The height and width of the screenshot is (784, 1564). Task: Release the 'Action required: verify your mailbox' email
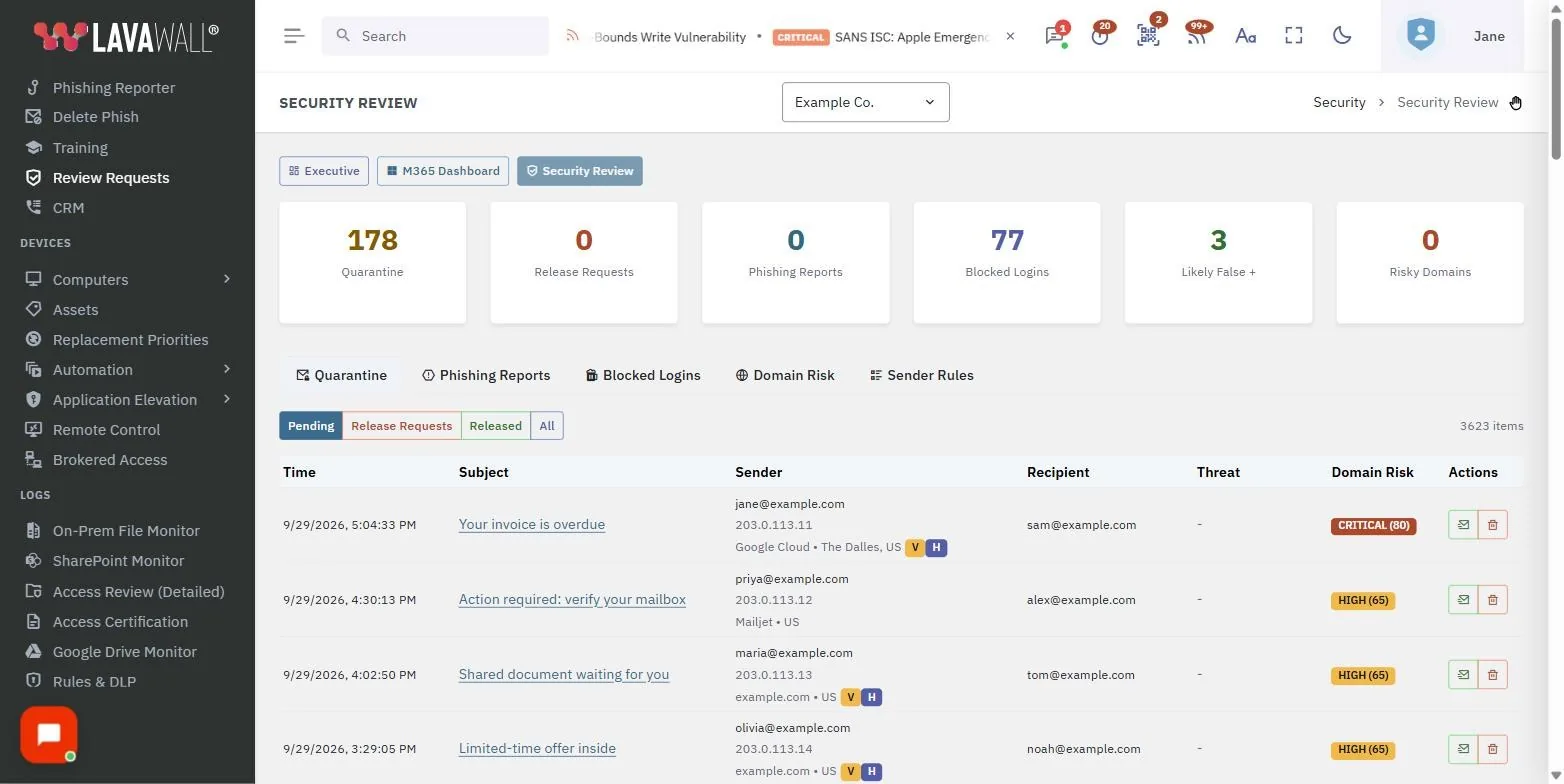(1463, 600)
